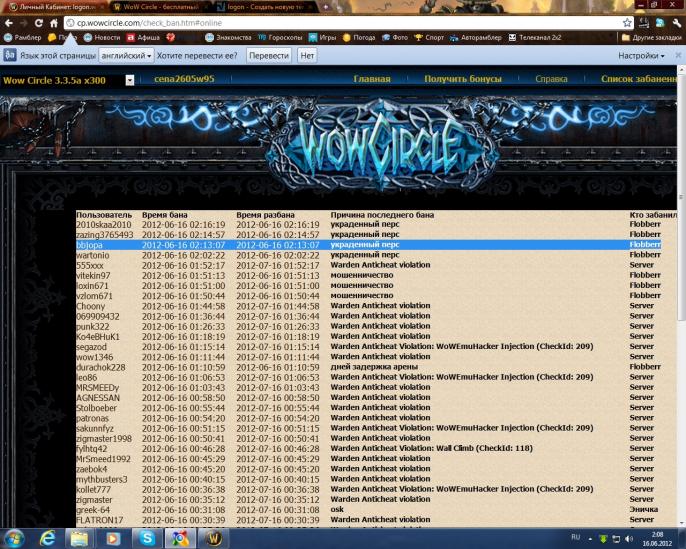
Task: Open the Chrome wrench settings menu
Action: coord(676,22)
